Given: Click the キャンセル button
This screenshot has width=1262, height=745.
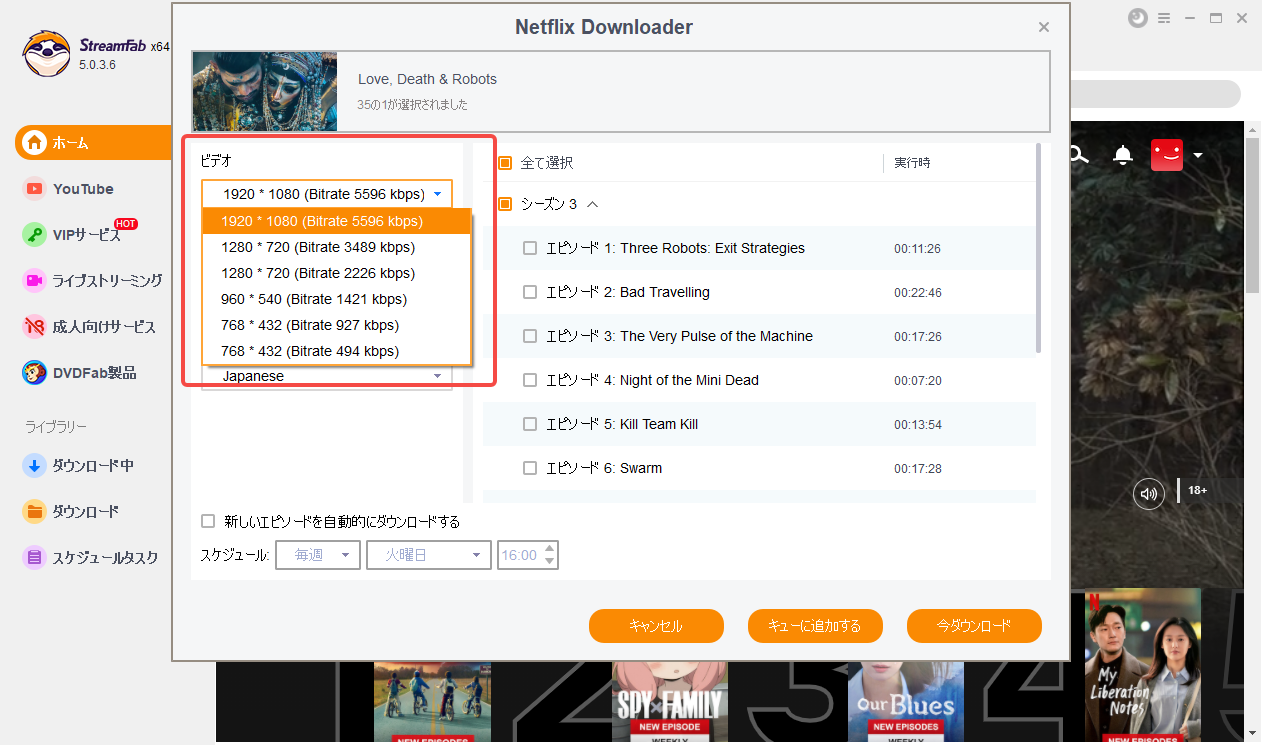Looking at the screenshot, I should click(656, 626).
